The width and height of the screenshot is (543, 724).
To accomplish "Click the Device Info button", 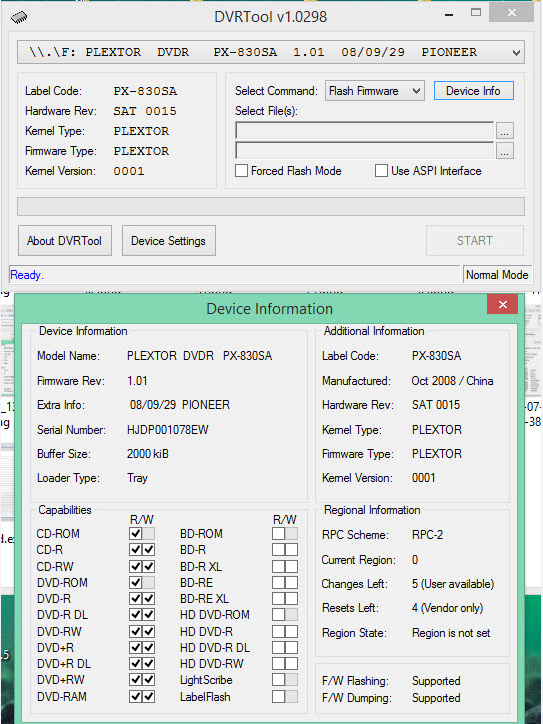I will [473, 91].
